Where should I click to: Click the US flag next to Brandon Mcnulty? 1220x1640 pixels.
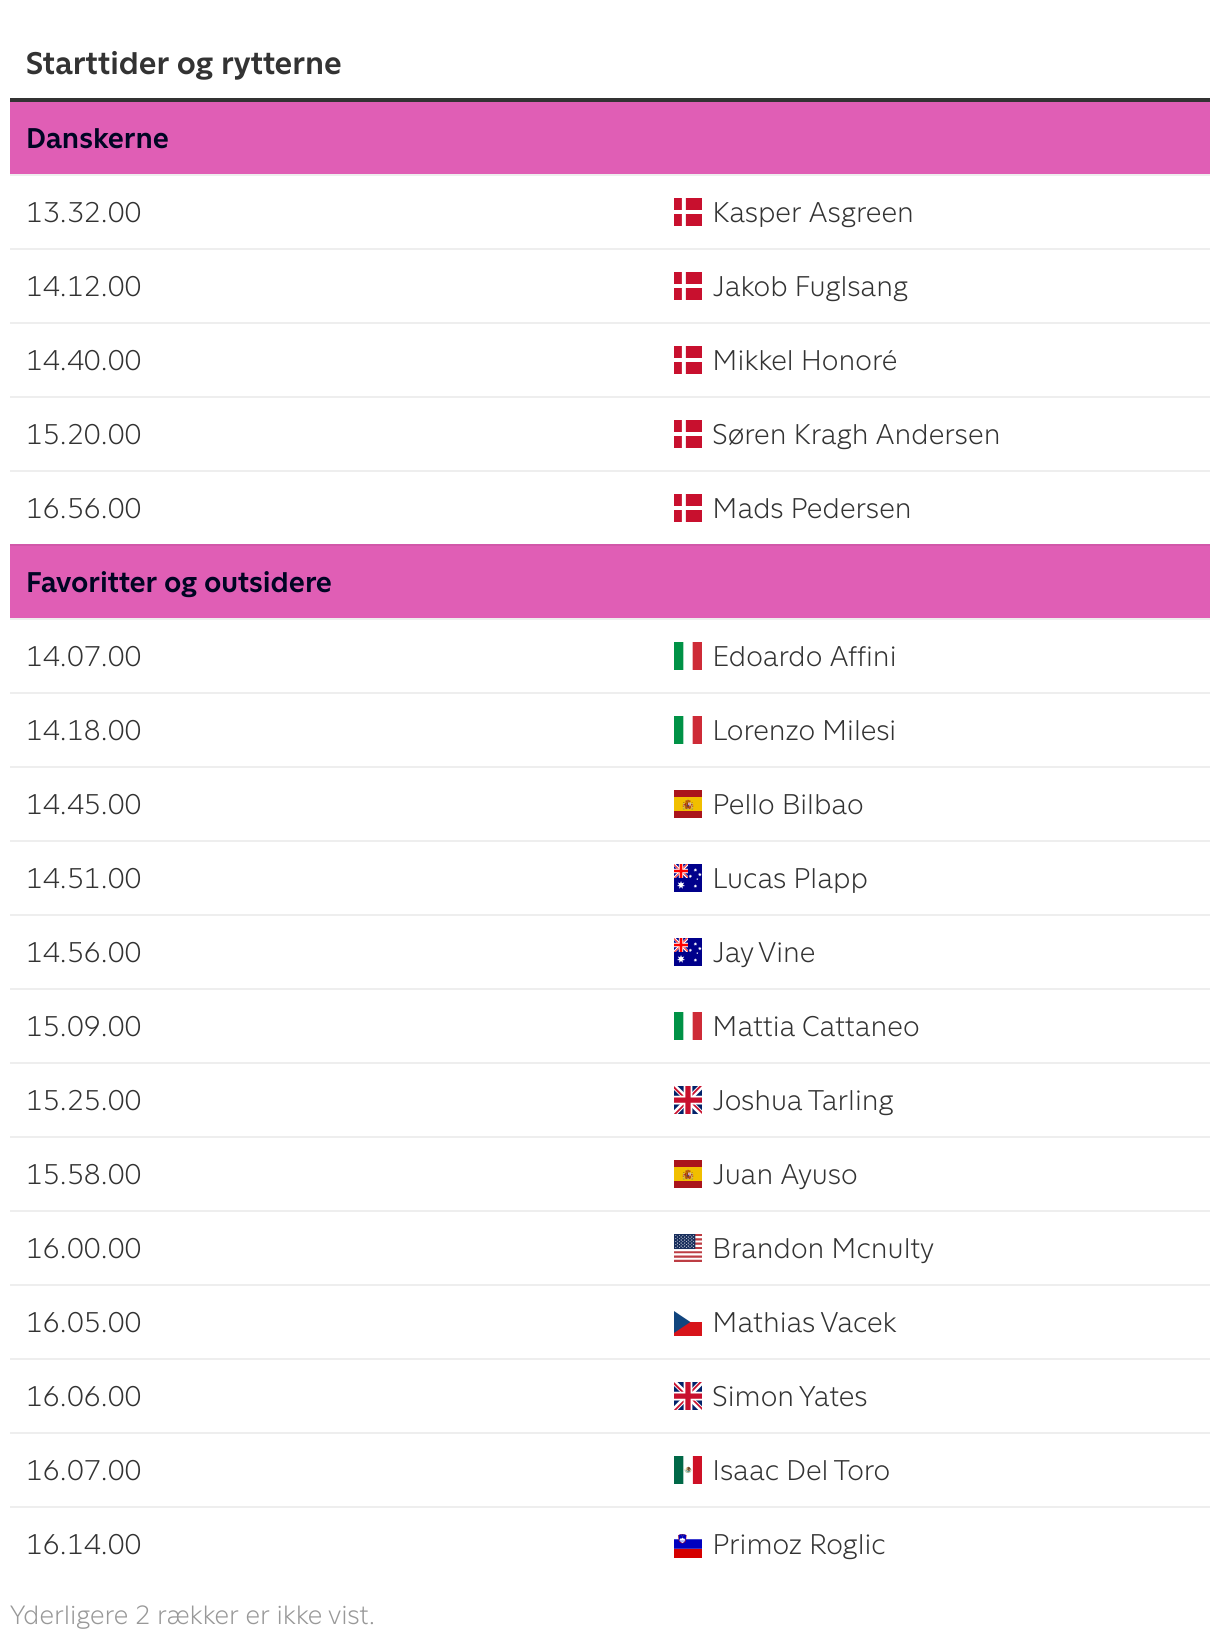687,1248
